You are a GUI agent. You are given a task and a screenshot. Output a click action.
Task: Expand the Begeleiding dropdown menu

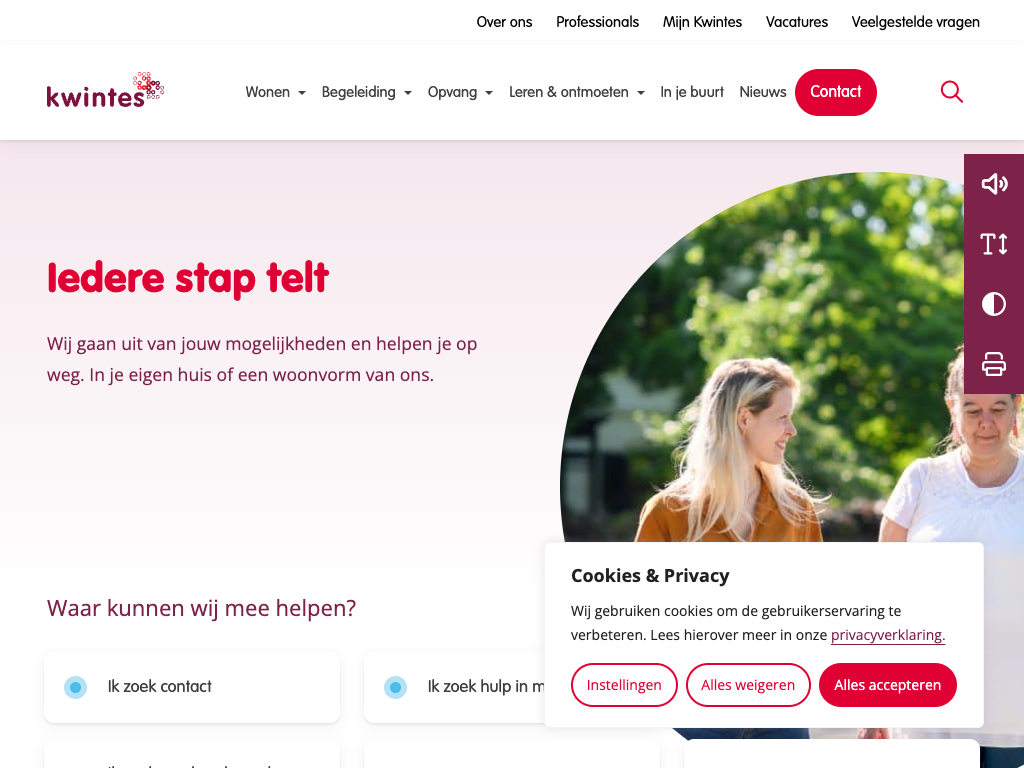(366, 92)
